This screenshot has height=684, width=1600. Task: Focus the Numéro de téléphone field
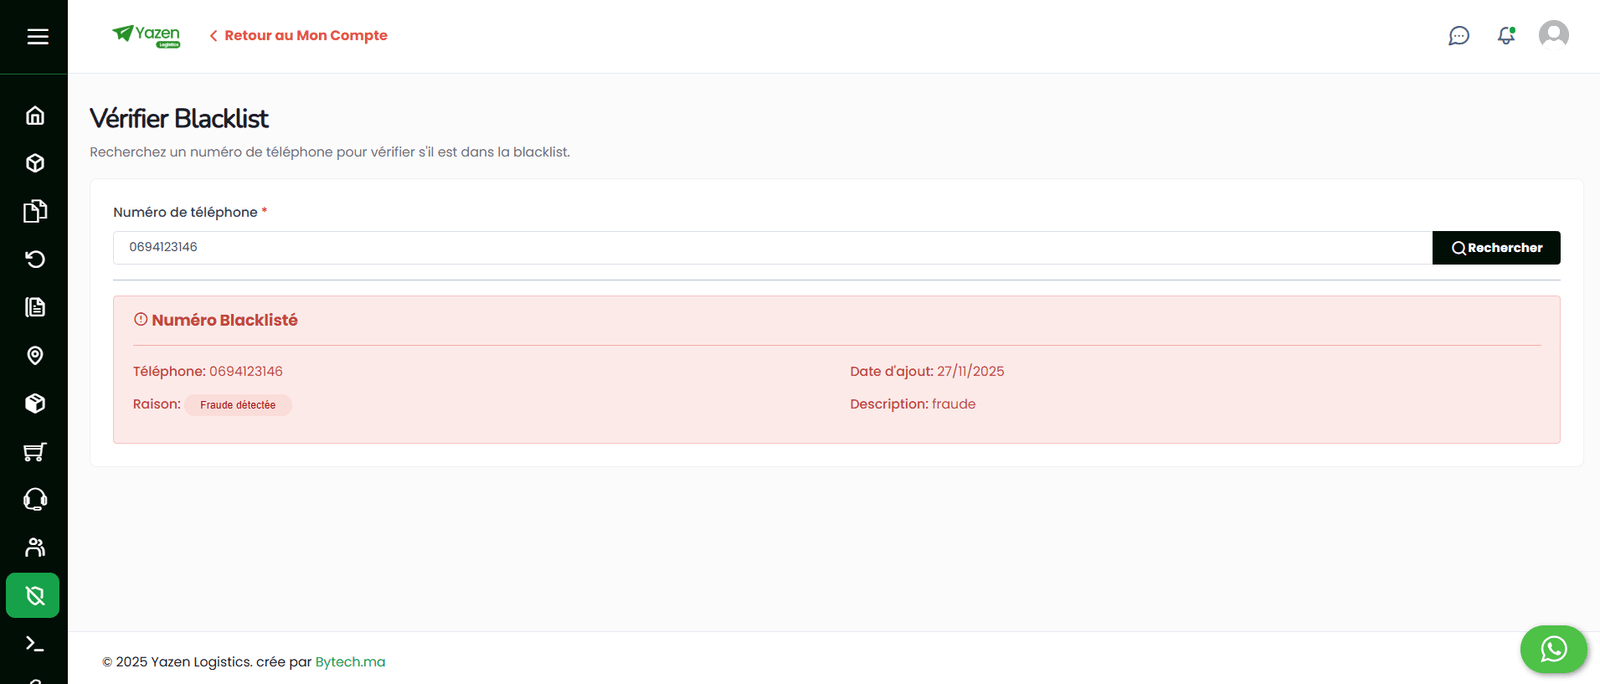click(771, 248)
